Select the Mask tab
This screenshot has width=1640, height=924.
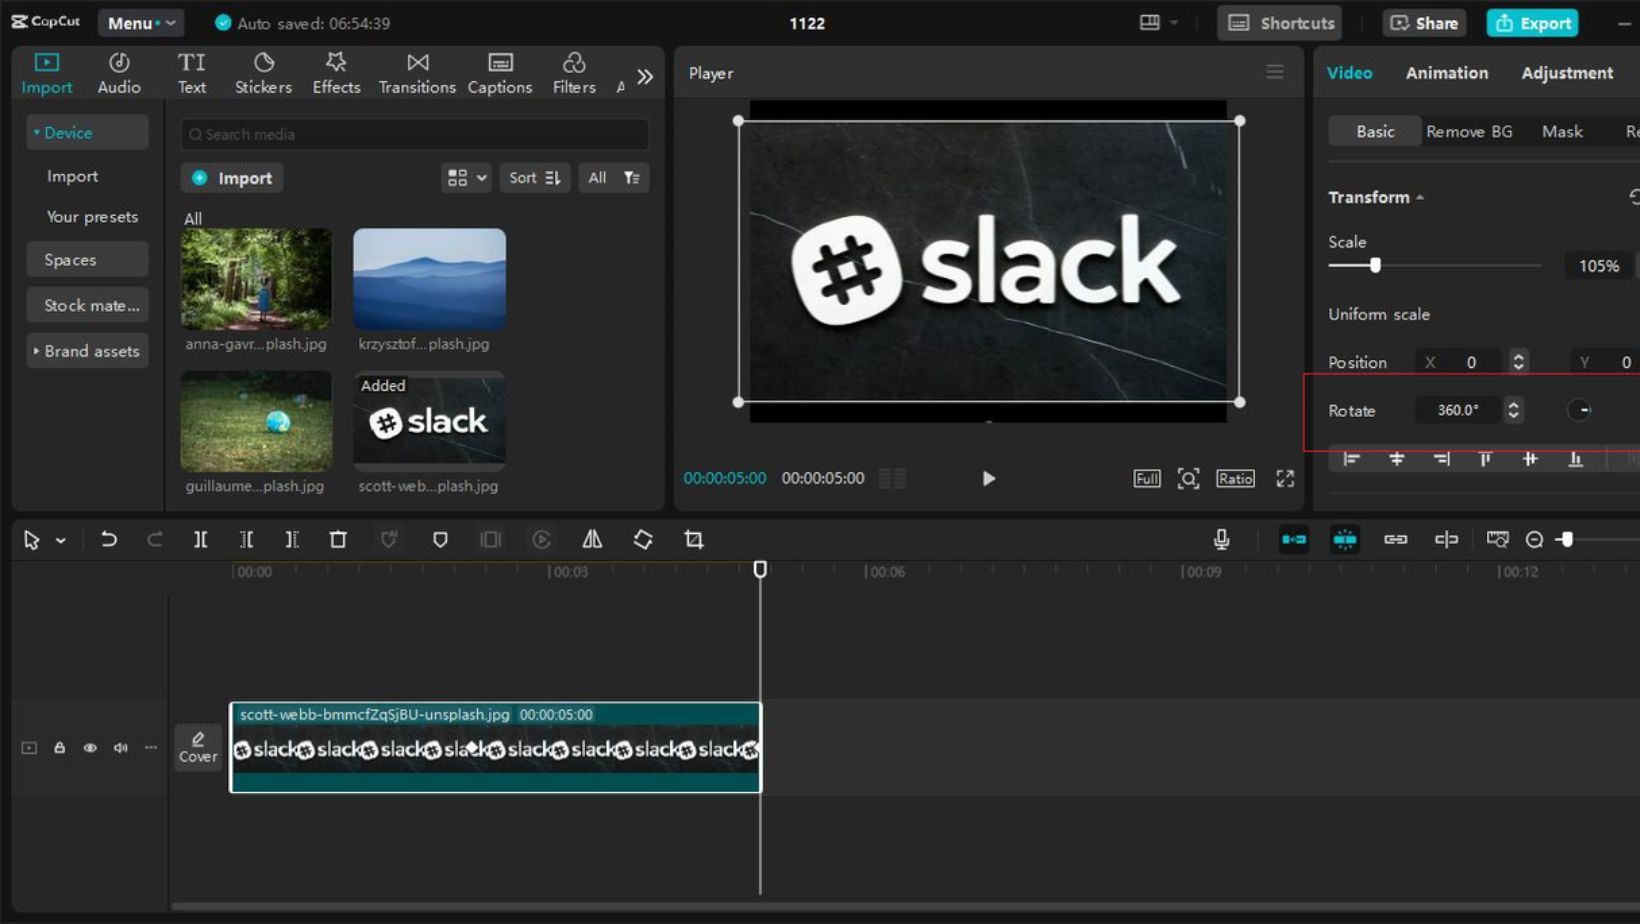(x=1562, y=131)
